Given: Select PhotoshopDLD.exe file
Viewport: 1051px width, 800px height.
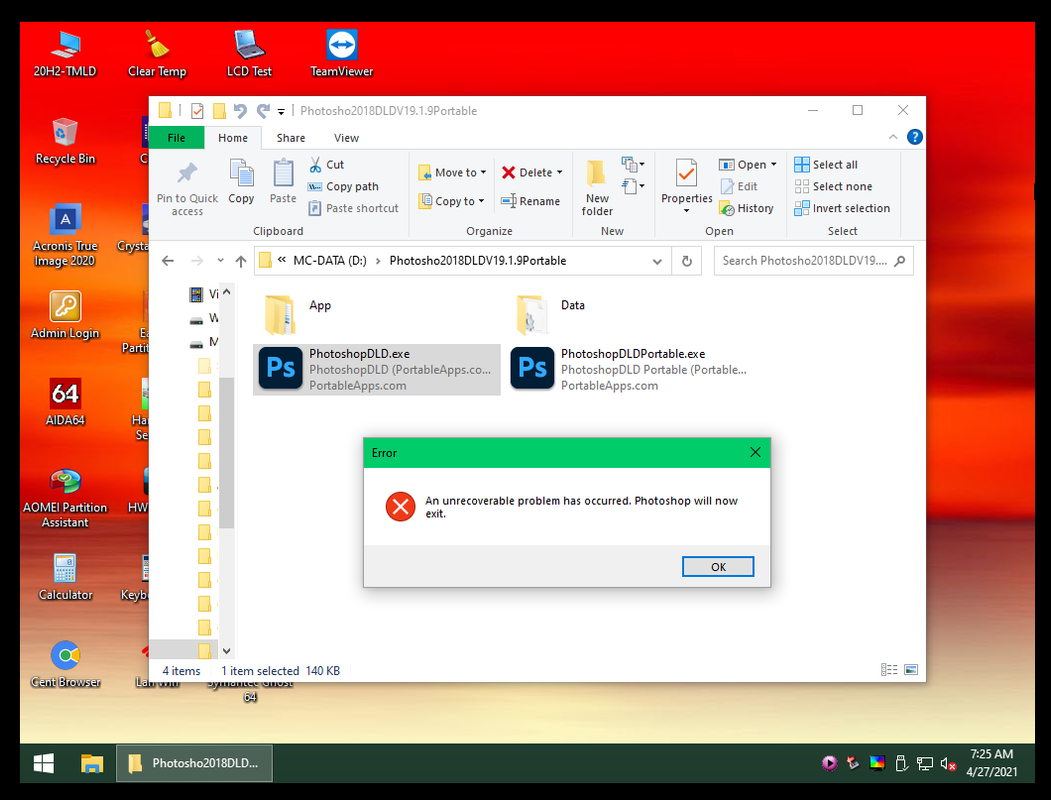Looking at the screenshot, I should 377,369.
